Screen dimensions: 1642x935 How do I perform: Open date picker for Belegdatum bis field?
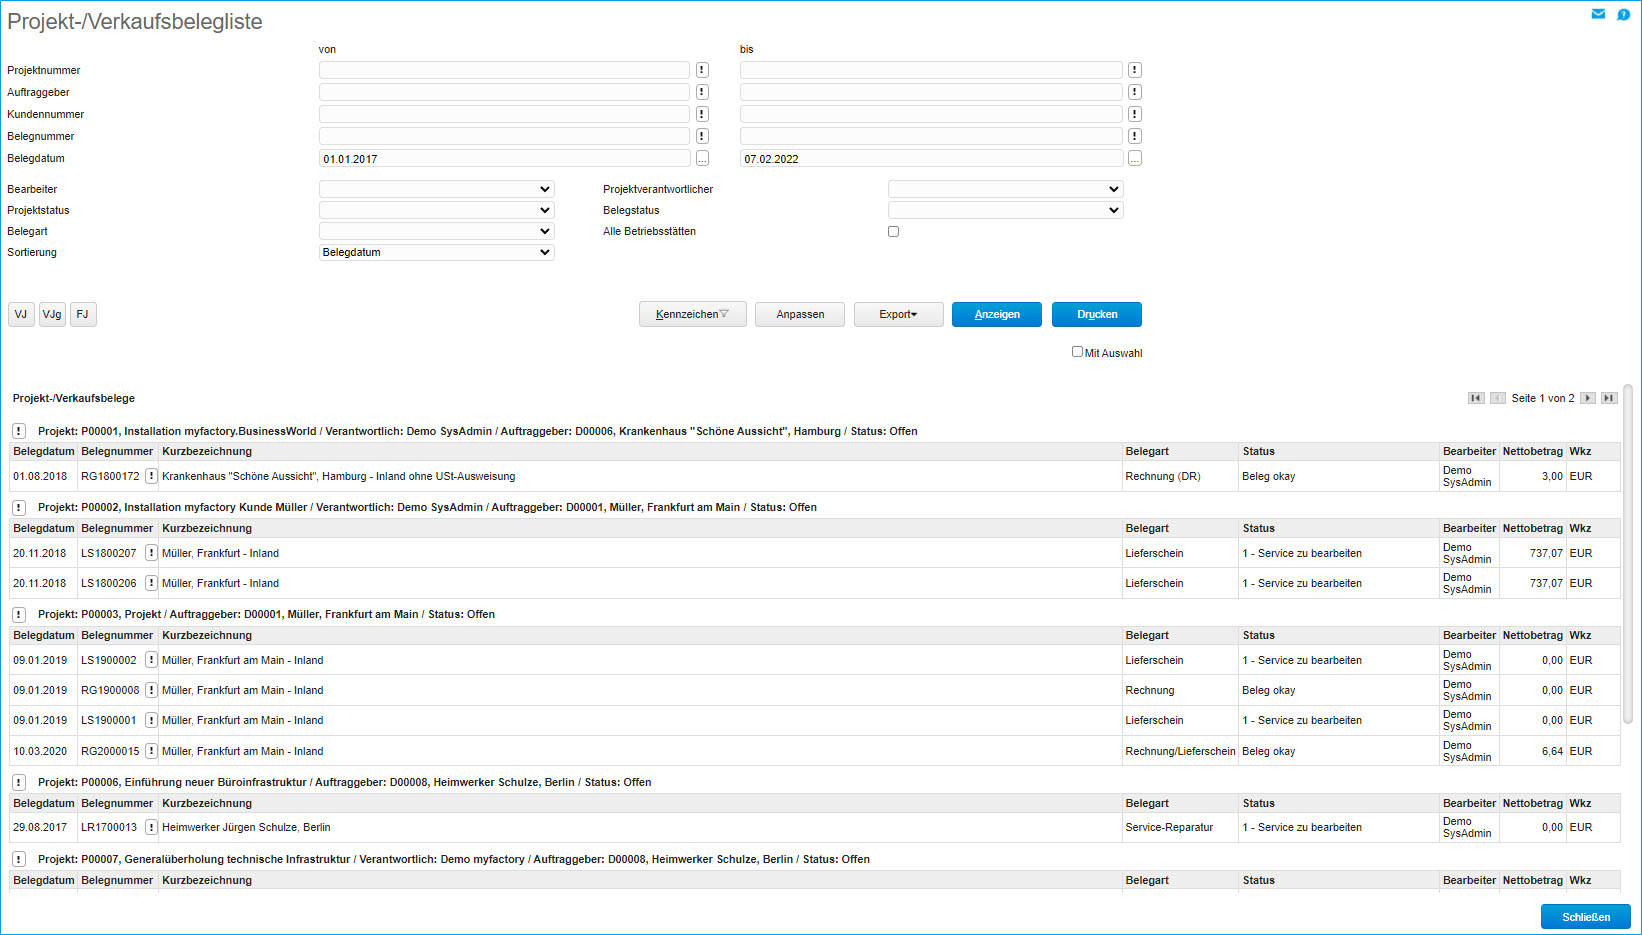pyautogui.click(x=1134, y=159)
